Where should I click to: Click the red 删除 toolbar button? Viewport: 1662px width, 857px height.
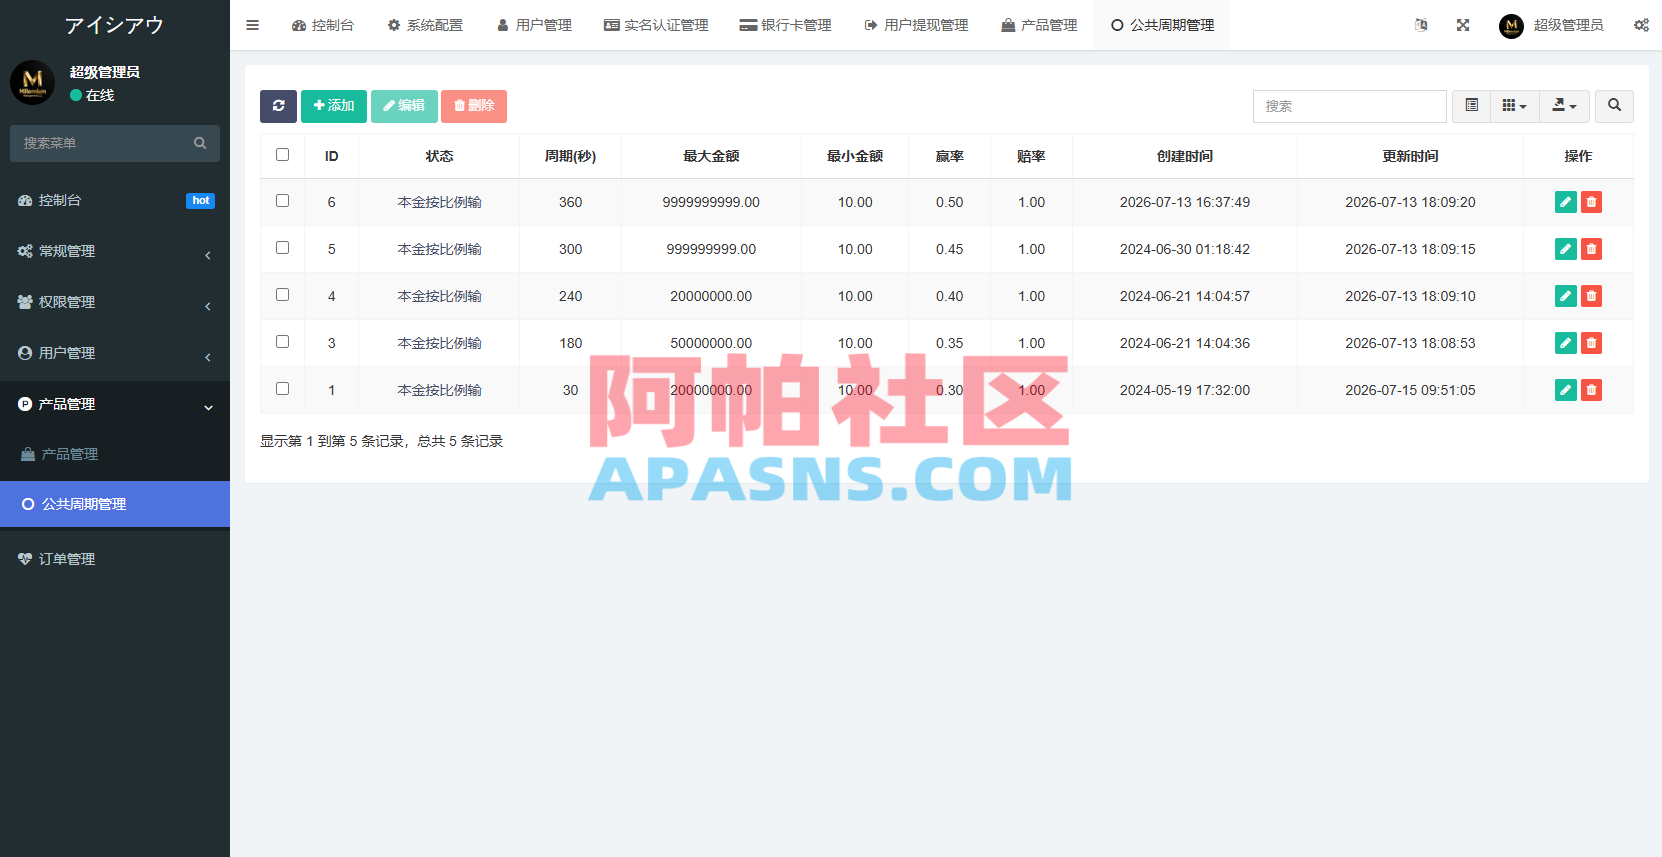click(474, 106)
